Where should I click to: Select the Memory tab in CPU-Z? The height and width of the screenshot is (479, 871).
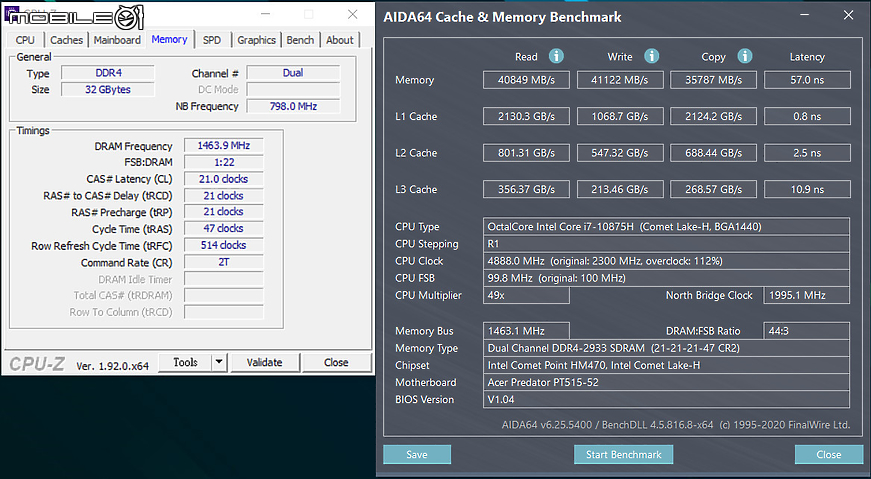click(169, 39)
